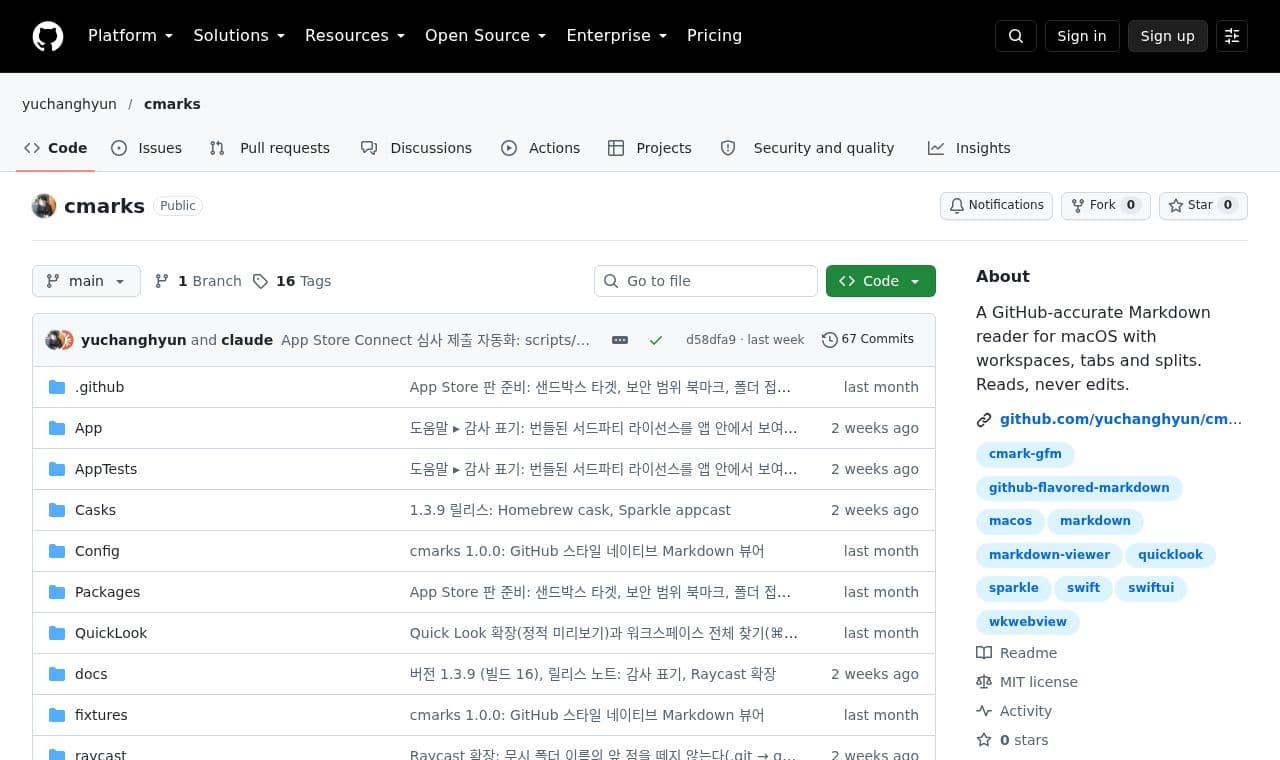Click the cmarks repository avatar
Image resolution: width=1280 pixels, height=760 pixels.
pos(44,206)
